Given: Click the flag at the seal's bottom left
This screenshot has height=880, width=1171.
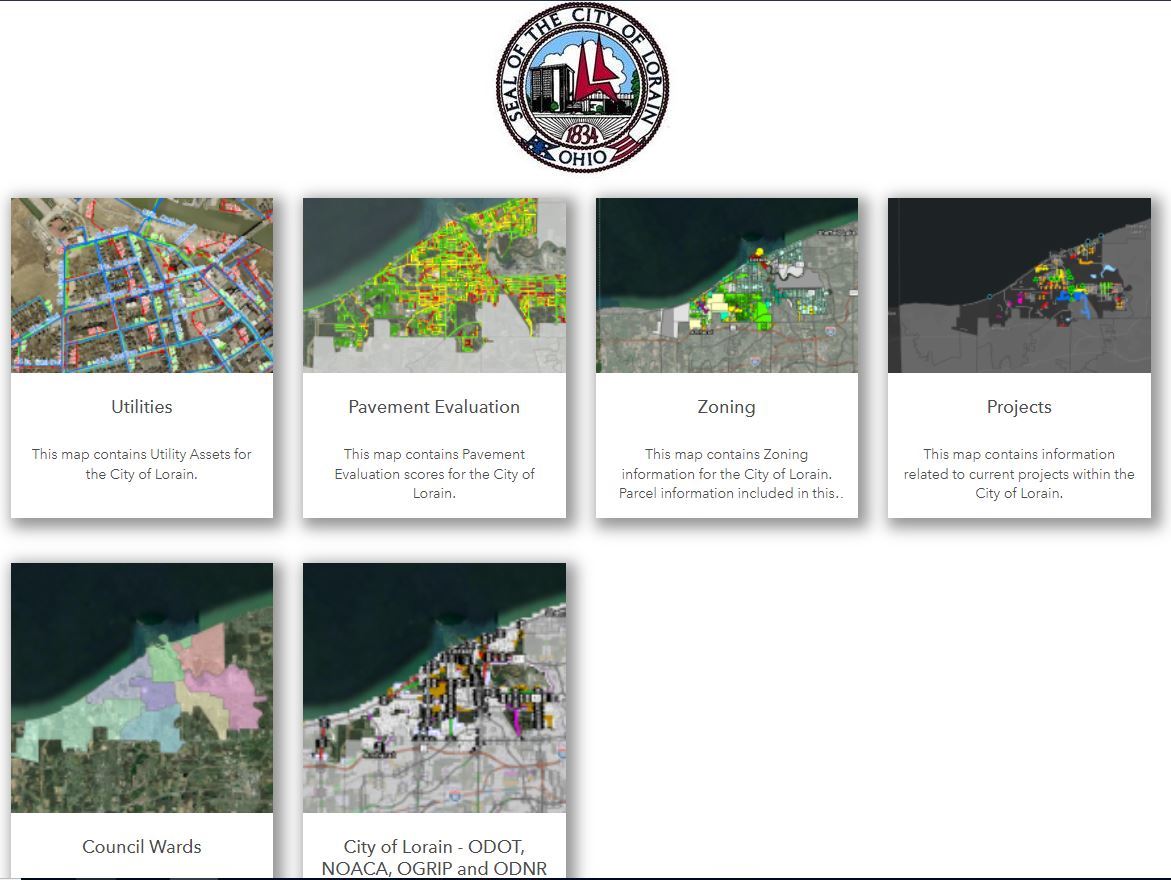Looking at the screenshot, I should [541, 149].
